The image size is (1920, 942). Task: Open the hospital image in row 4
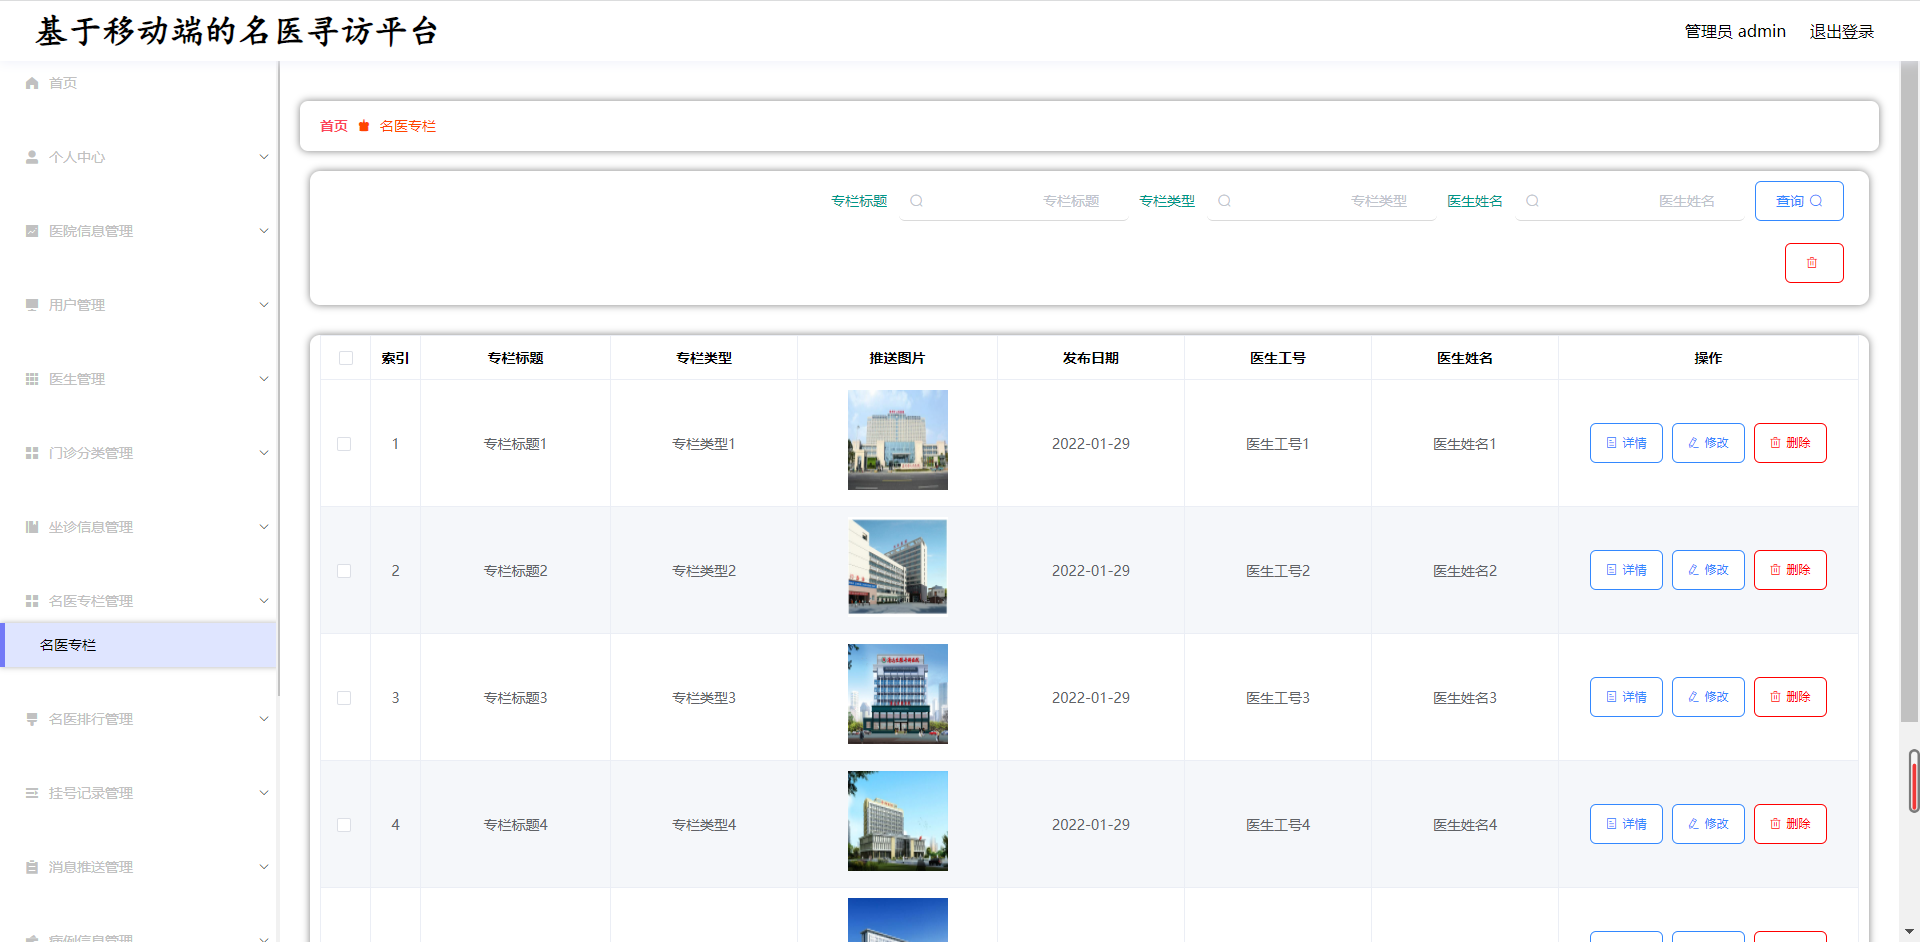click(898, 821)
